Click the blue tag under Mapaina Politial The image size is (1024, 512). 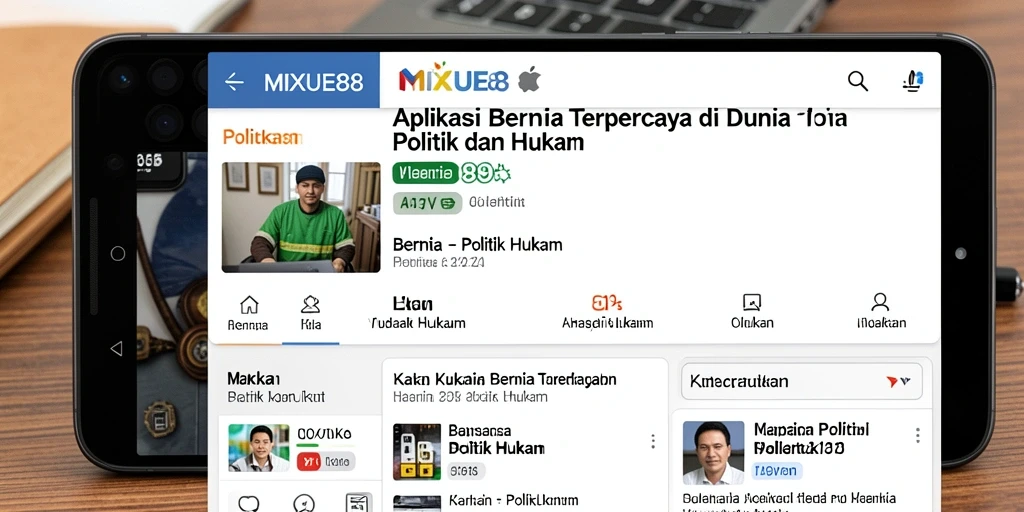point(776,471)
